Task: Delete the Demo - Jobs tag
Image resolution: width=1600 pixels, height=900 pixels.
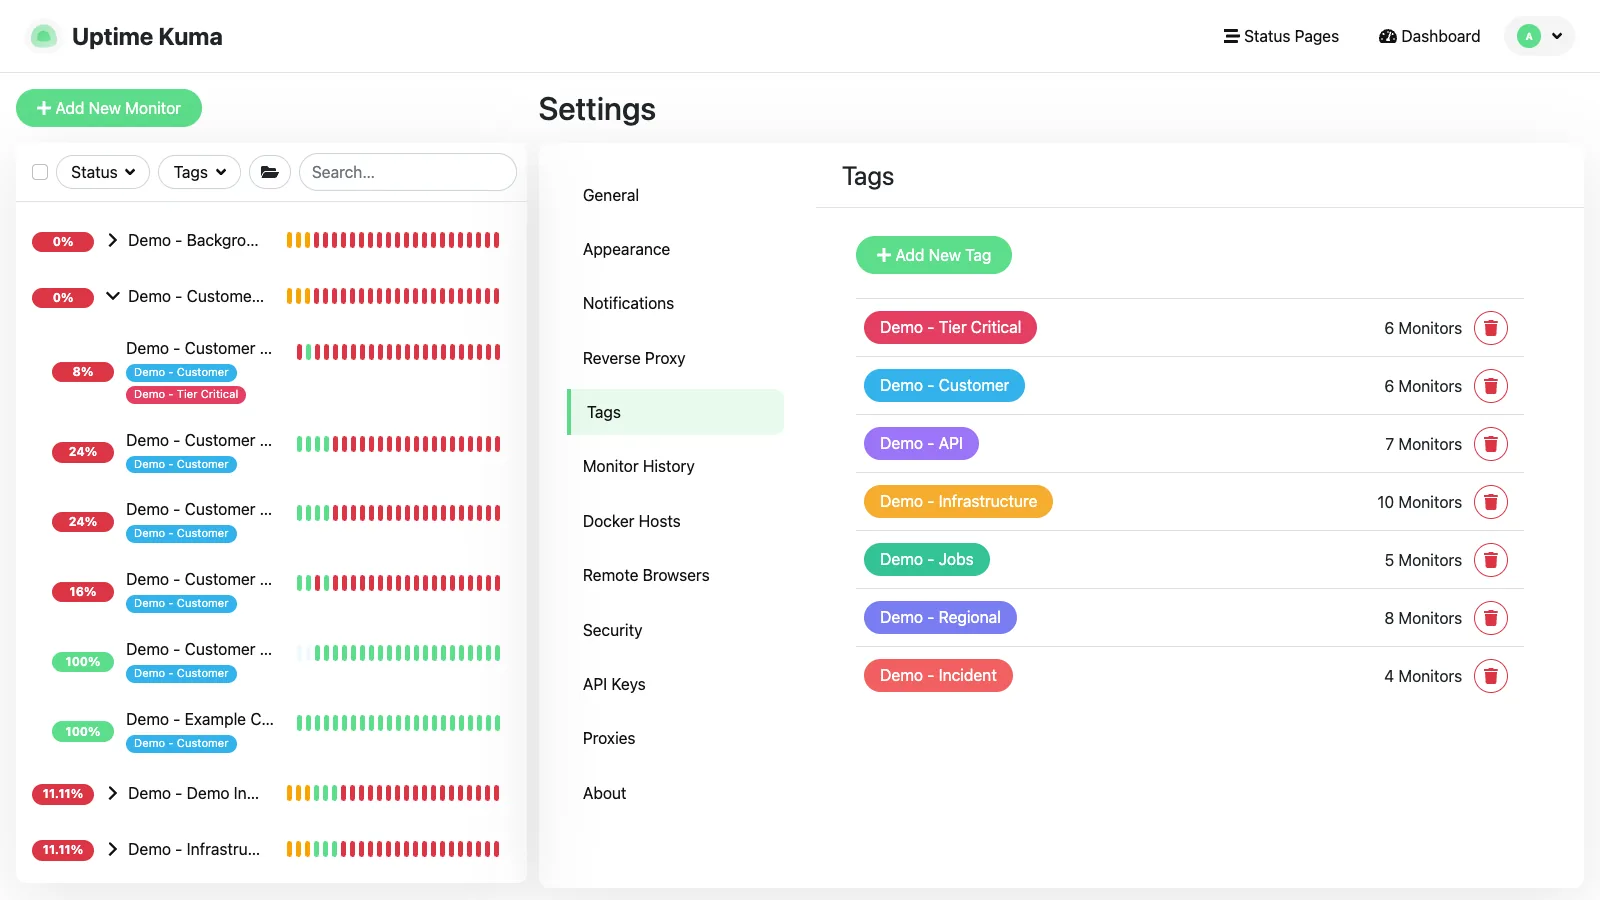Action: pos(1490,560)
